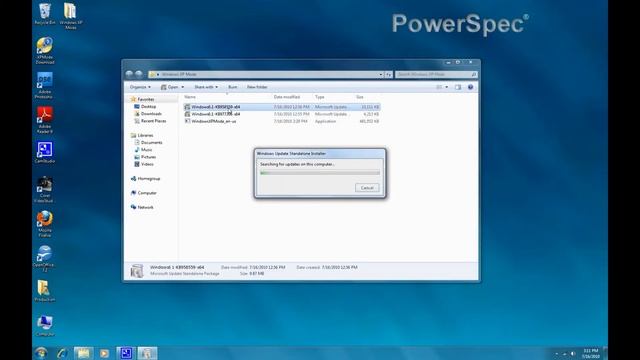Screen dimensions: 640x360
Task: Go forward in the Explorer window
Action: (x=139, y=74)
